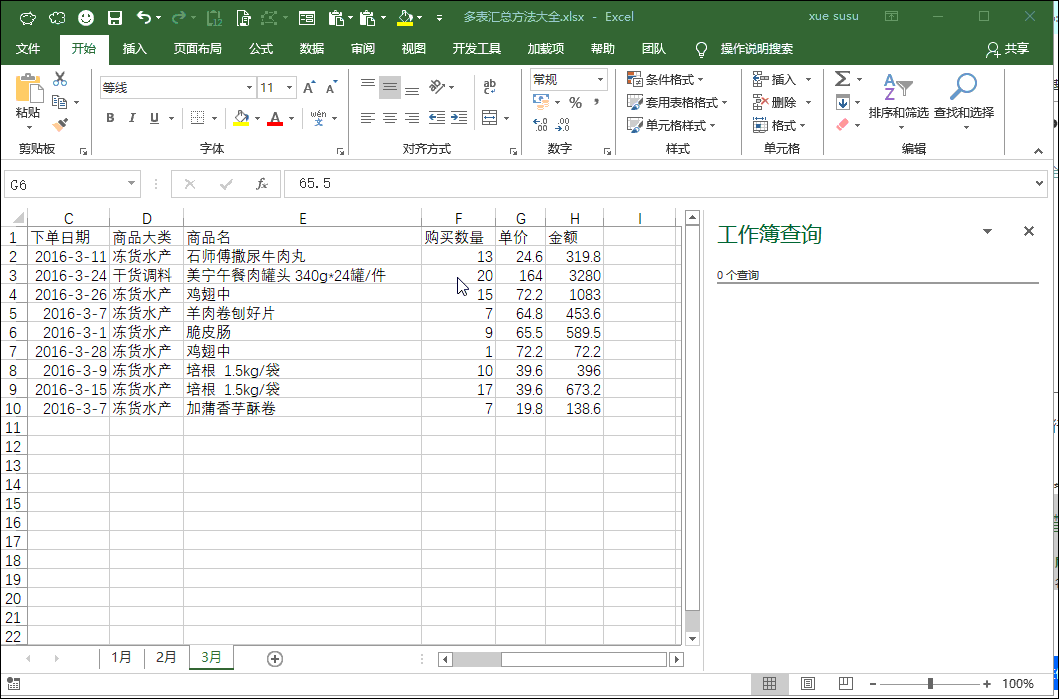Click Insert Function fx icon
1059x699 pixels.
click(x=262, y=184)
